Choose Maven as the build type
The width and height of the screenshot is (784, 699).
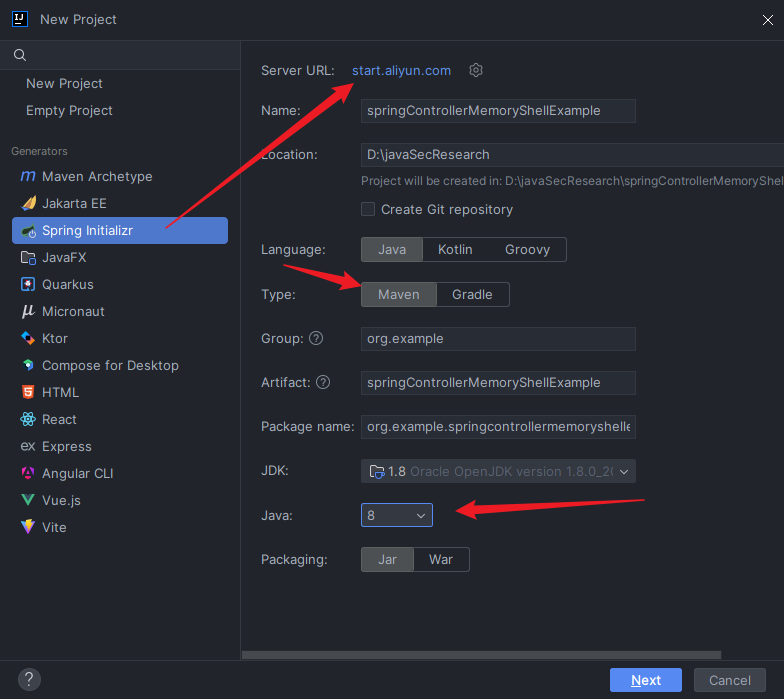[398, 294]
